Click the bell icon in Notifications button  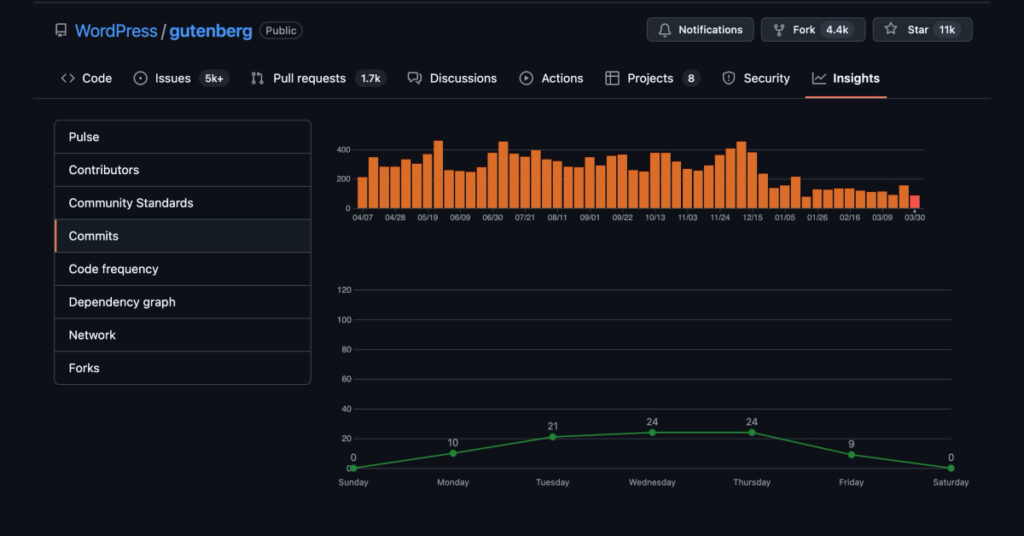coord(665,30)
